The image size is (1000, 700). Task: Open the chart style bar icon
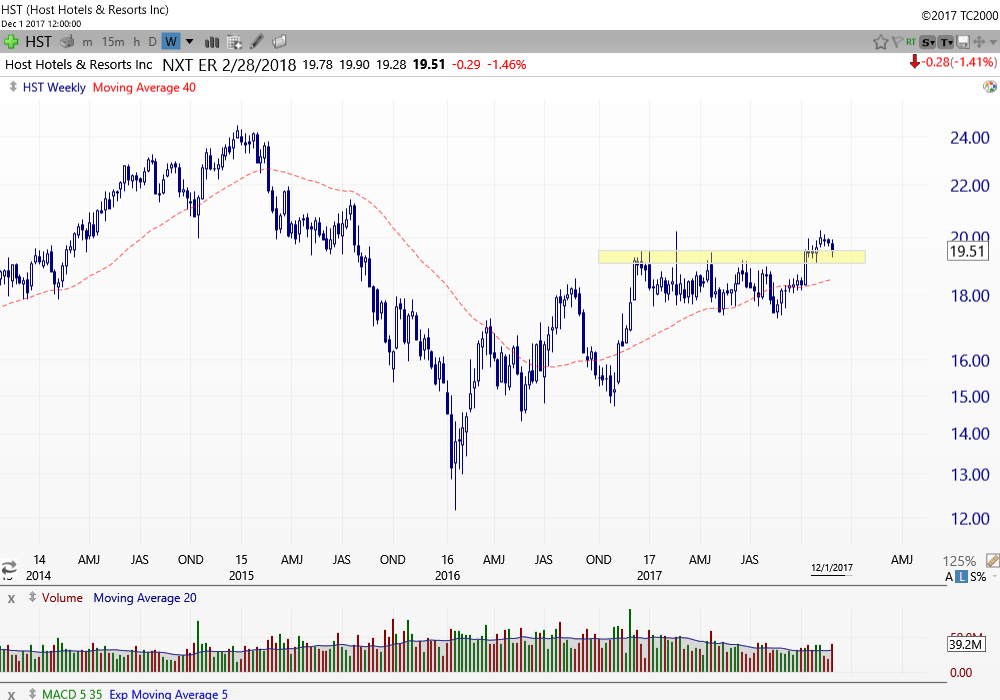click(x=212, y=41)
